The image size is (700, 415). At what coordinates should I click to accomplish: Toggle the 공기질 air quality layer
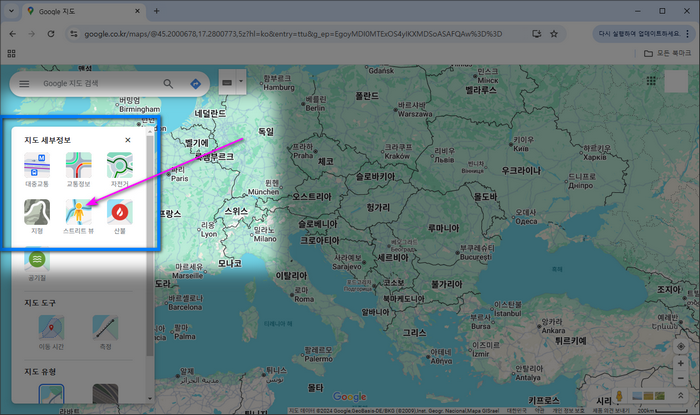pyautogui.click(x=37, y=264)
